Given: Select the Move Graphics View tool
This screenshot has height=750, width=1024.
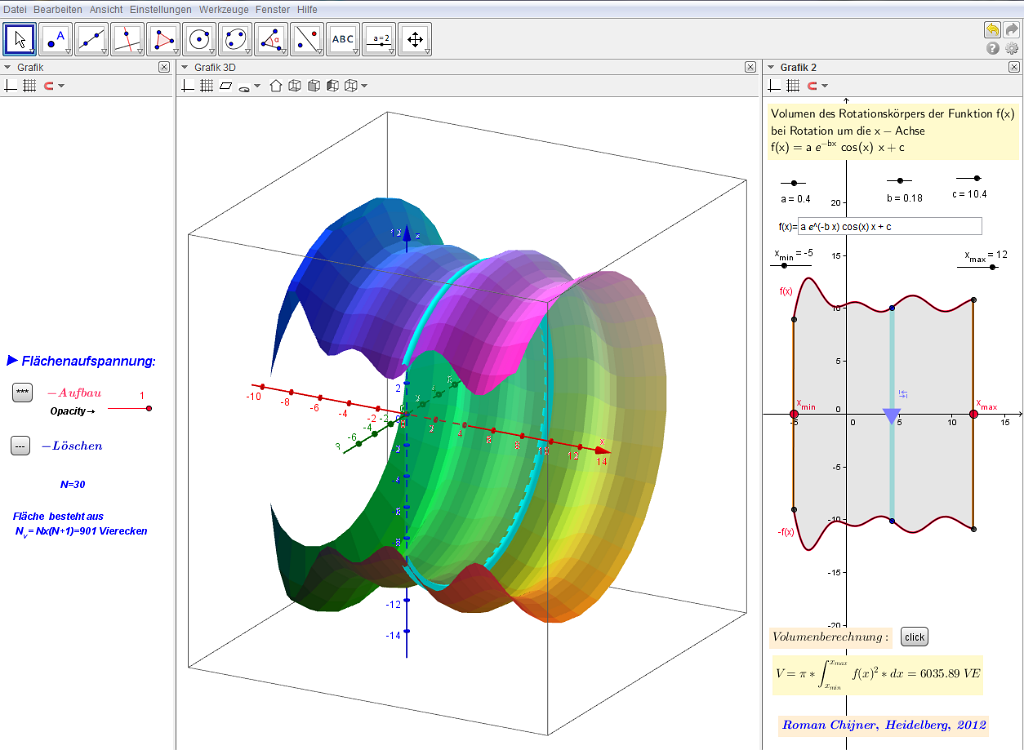Looking at the screenshot, I should tap(414, 40).
